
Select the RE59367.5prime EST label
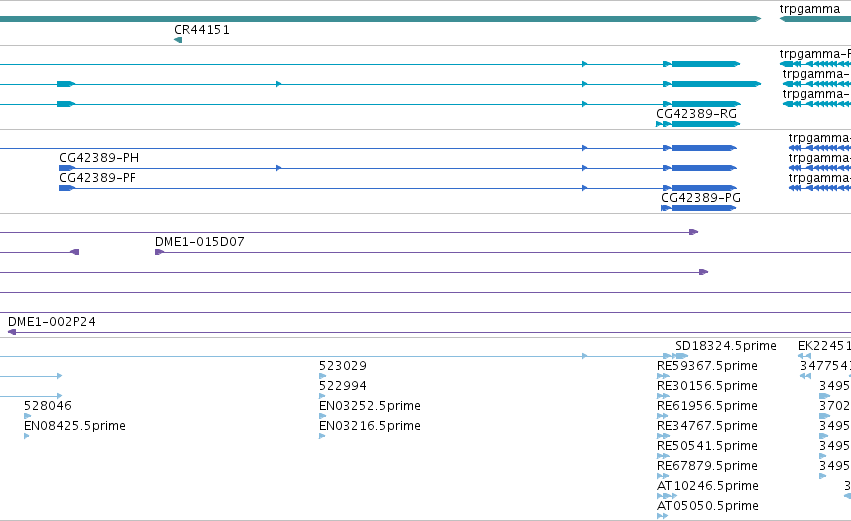click(x=707, y=366)
